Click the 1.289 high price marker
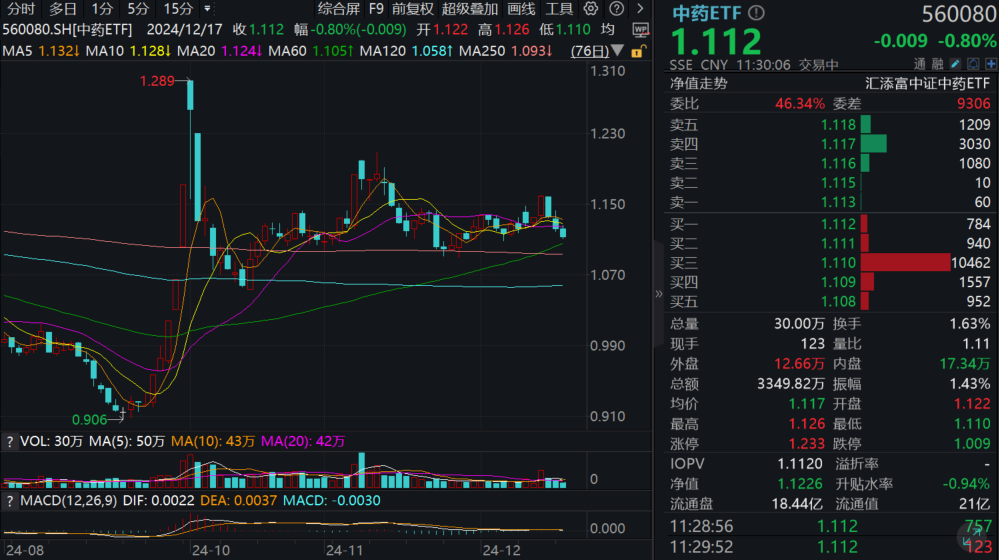 point(157,81)
